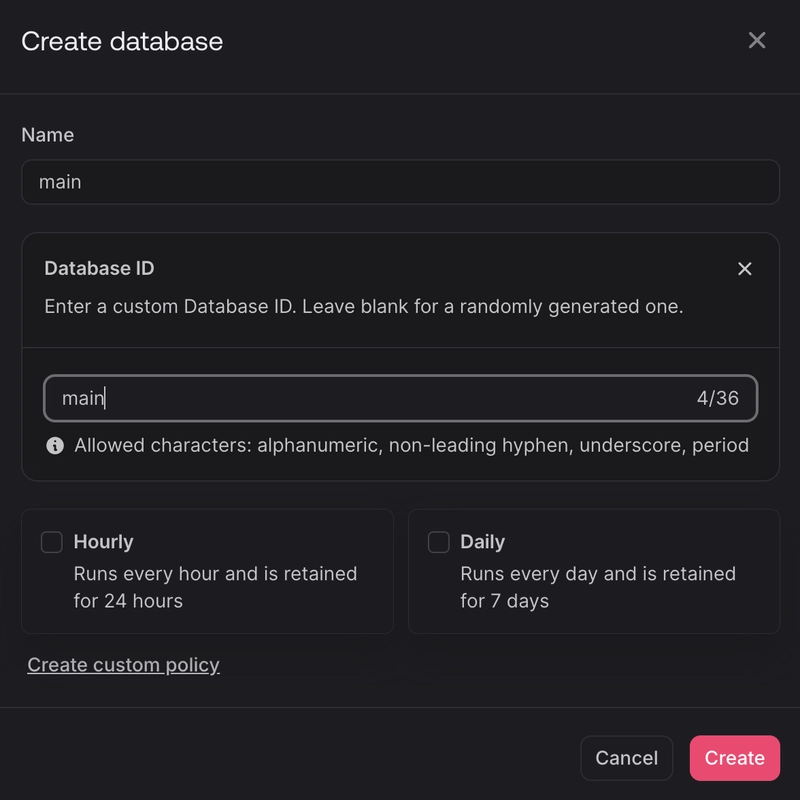Image resolution: width=800 pixels, height=800 pixels.
Task: Open the Create custom policy link
Action: (x=123, y=665)
